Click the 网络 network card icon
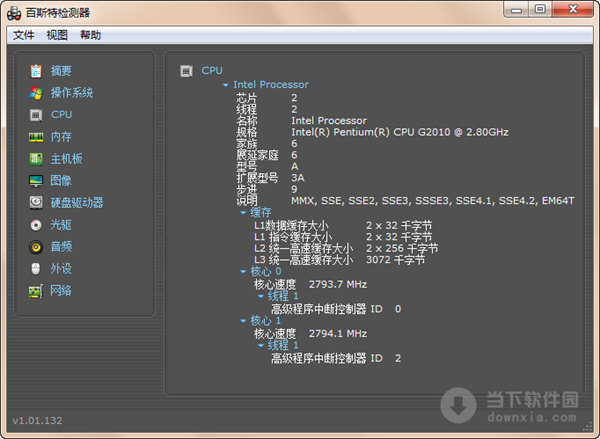The height and width of the screenshot is (439, 600). tap(36, 291)
